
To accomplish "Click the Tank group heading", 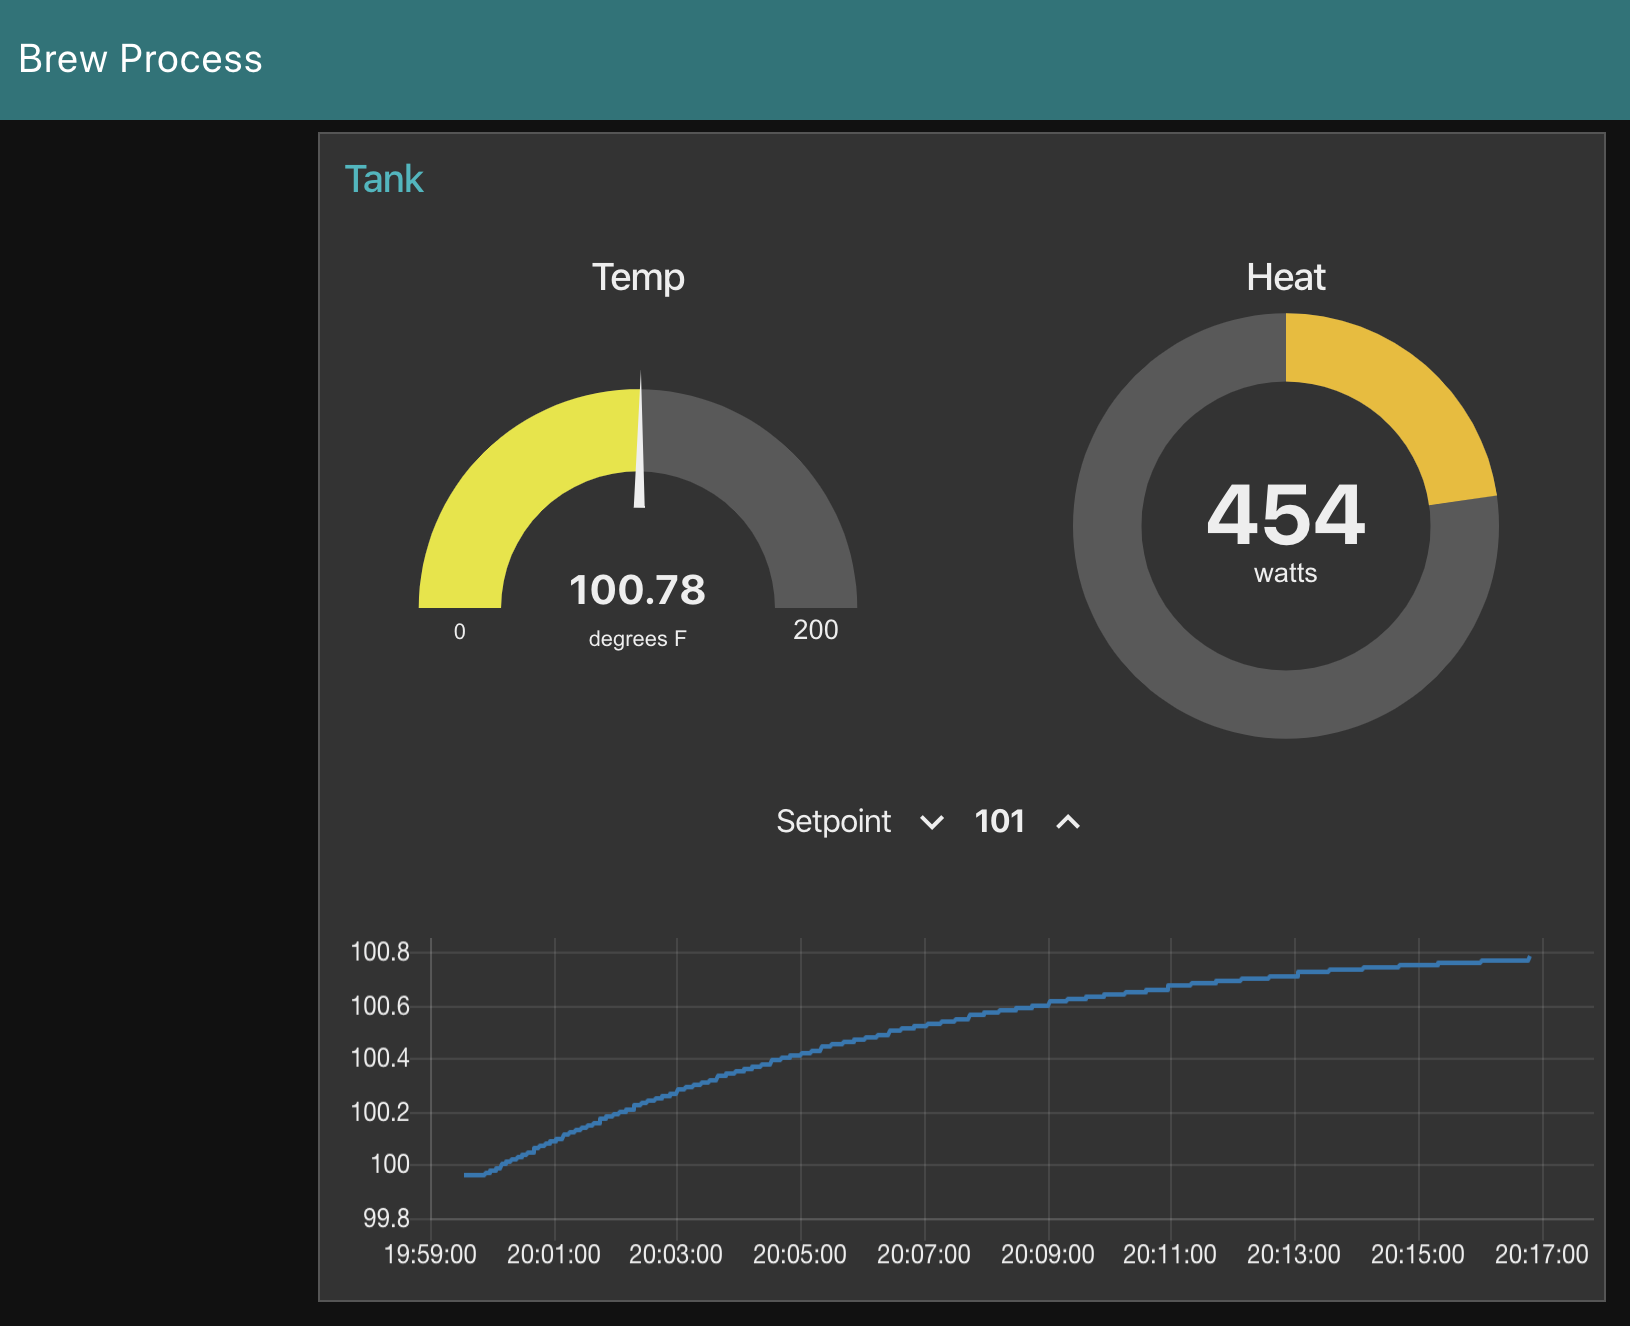I will (x=384, y=179).
